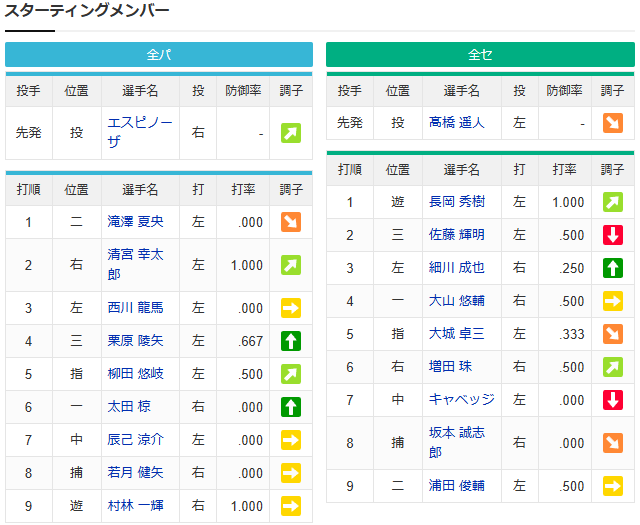
Task: Click the 調子 header in 全パ pitcher table
Action: [x=291, y=91]
